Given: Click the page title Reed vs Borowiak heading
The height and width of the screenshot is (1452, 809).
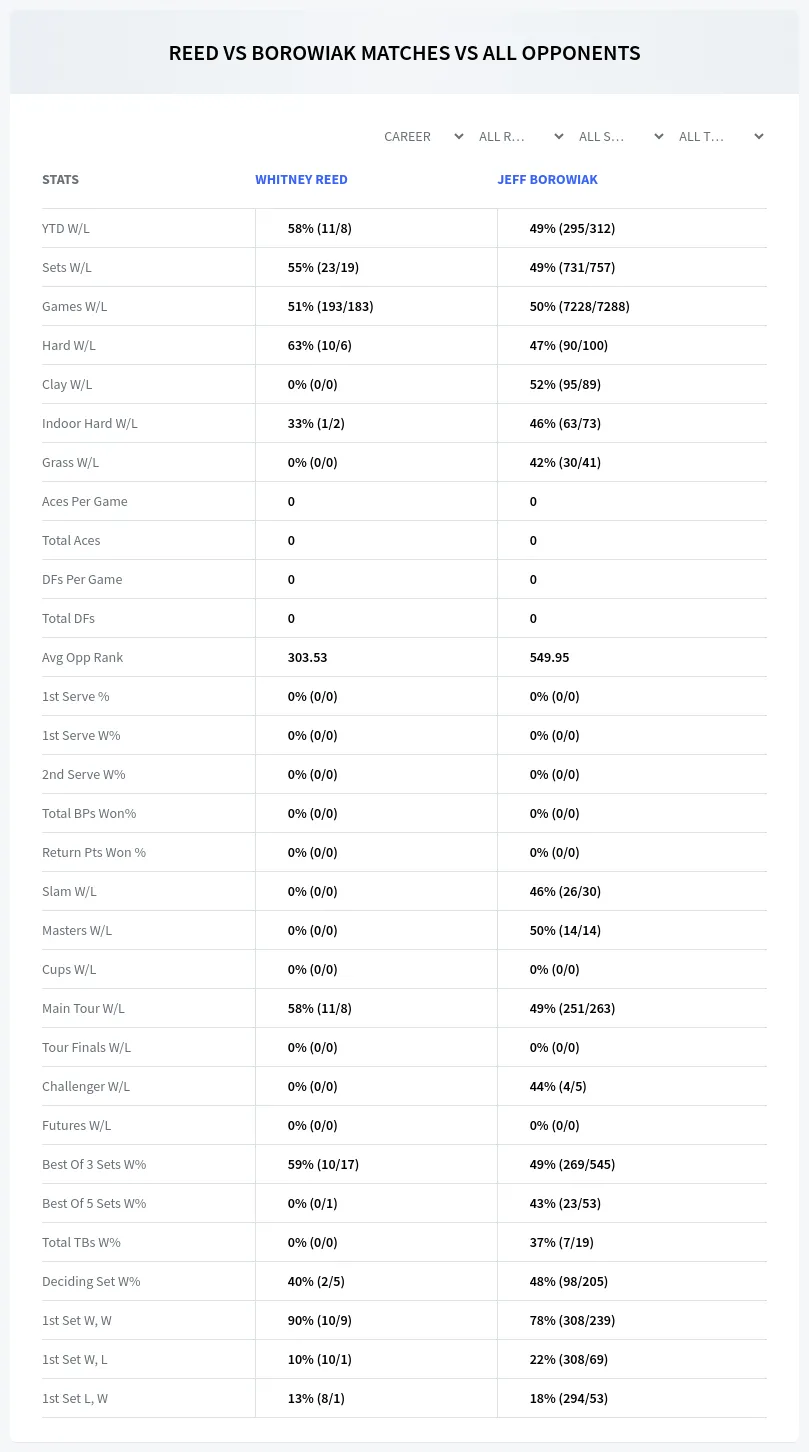Looking at the screenshot, I should coord(404,53).
